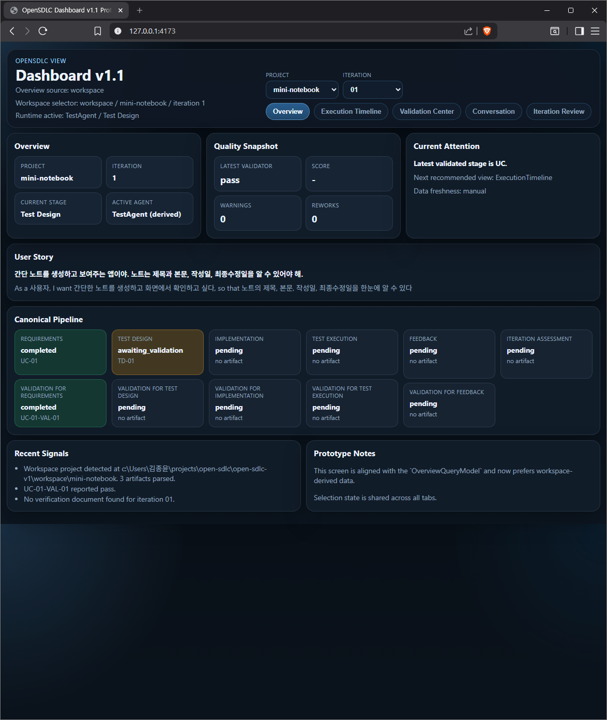Click 'Data freshness: manual' text
Image resolution: width=607 pixels, height=720 pixels.
pos(450,191)
